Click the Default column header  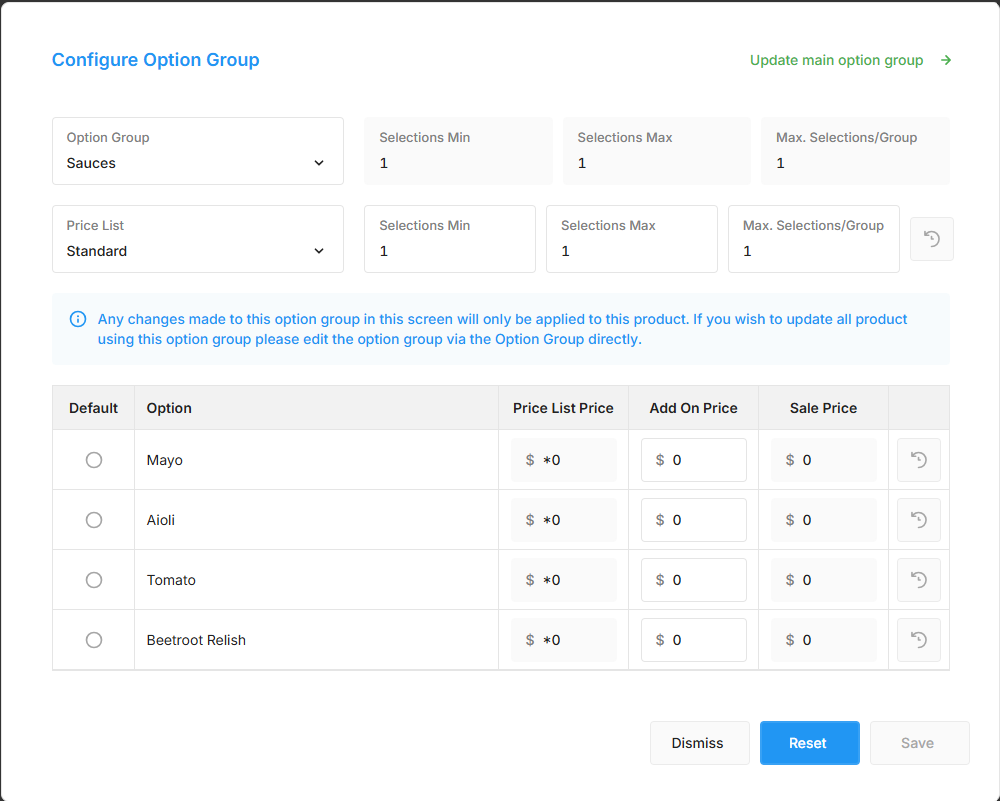tap(93, 408)
